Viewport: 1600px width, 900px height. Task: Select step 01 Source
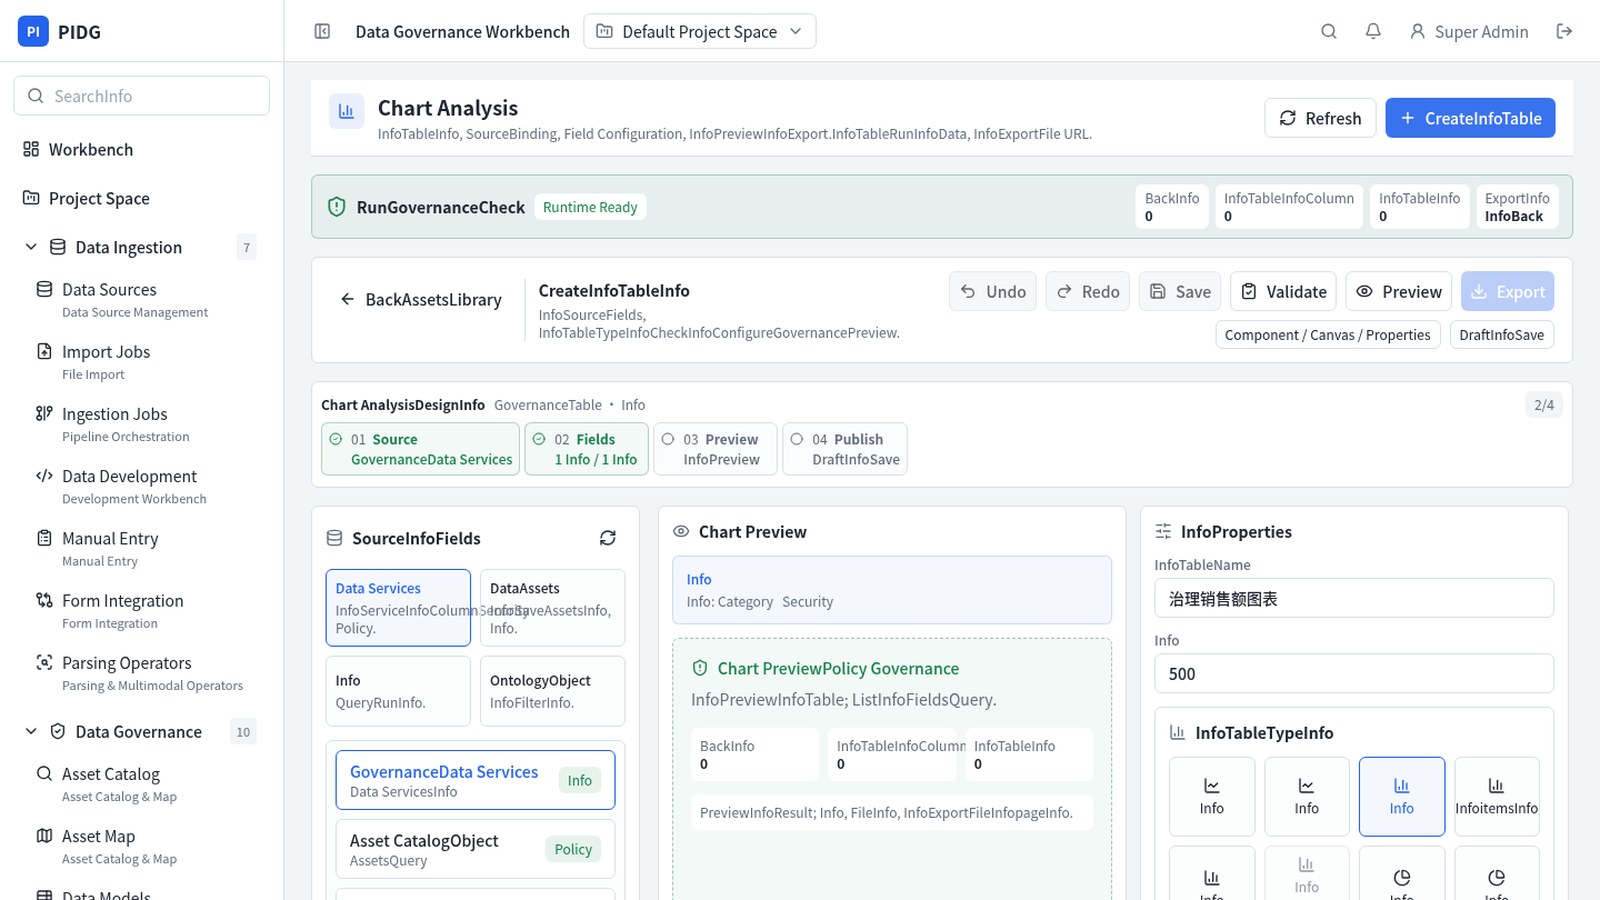tap(420, 449)
